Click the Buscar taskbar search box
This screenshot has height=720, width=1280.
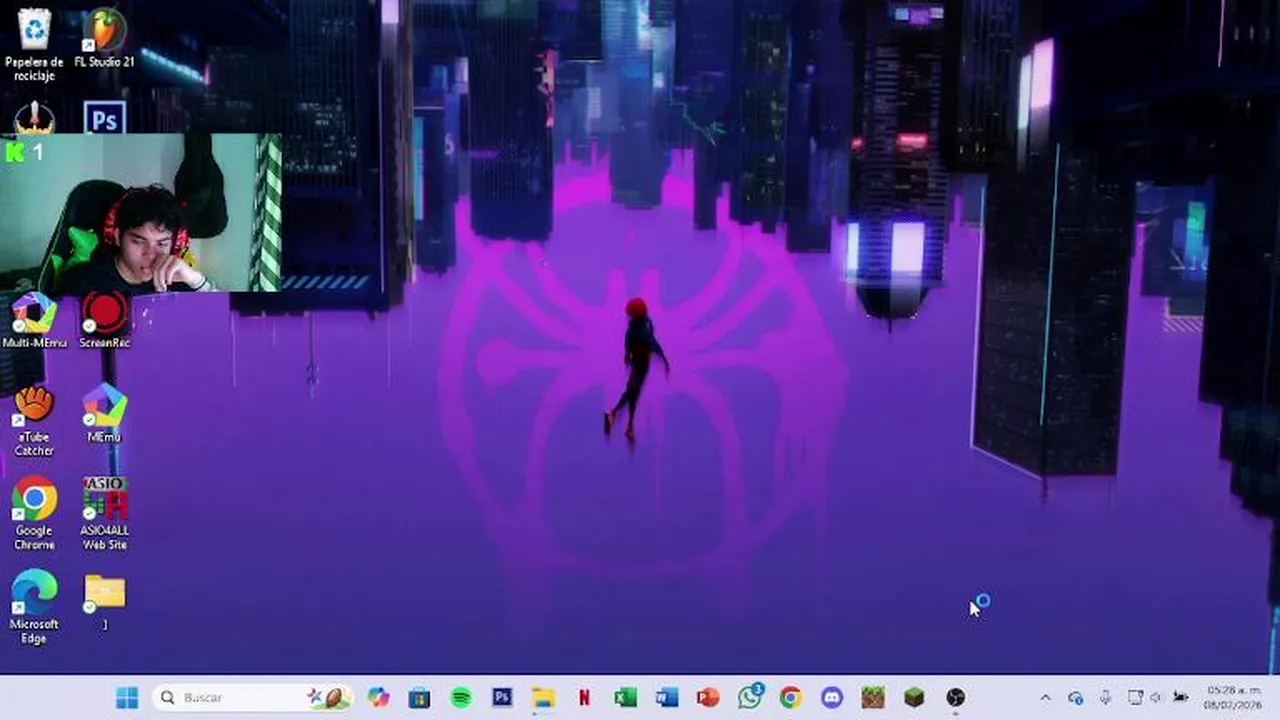[x=252, y=697]
